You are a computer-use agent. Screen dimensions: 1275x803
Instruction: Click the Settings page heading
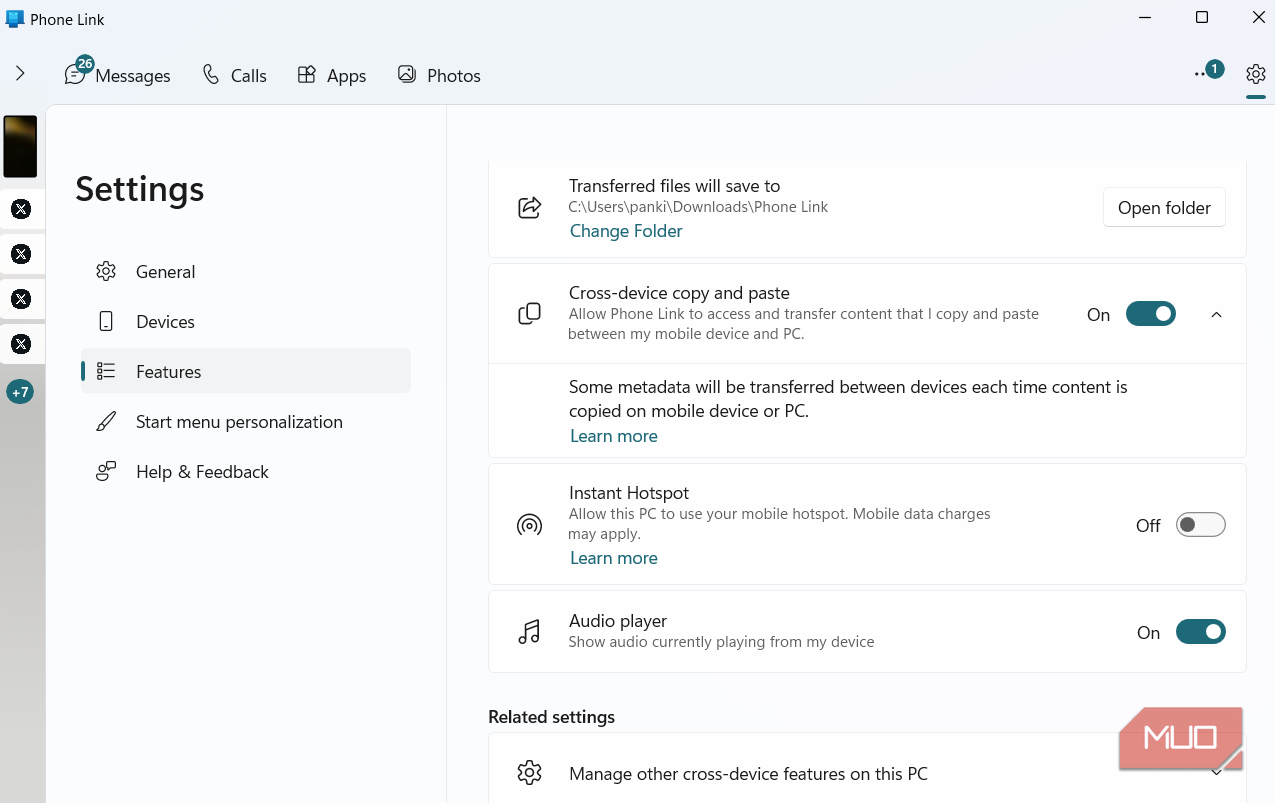140,189
